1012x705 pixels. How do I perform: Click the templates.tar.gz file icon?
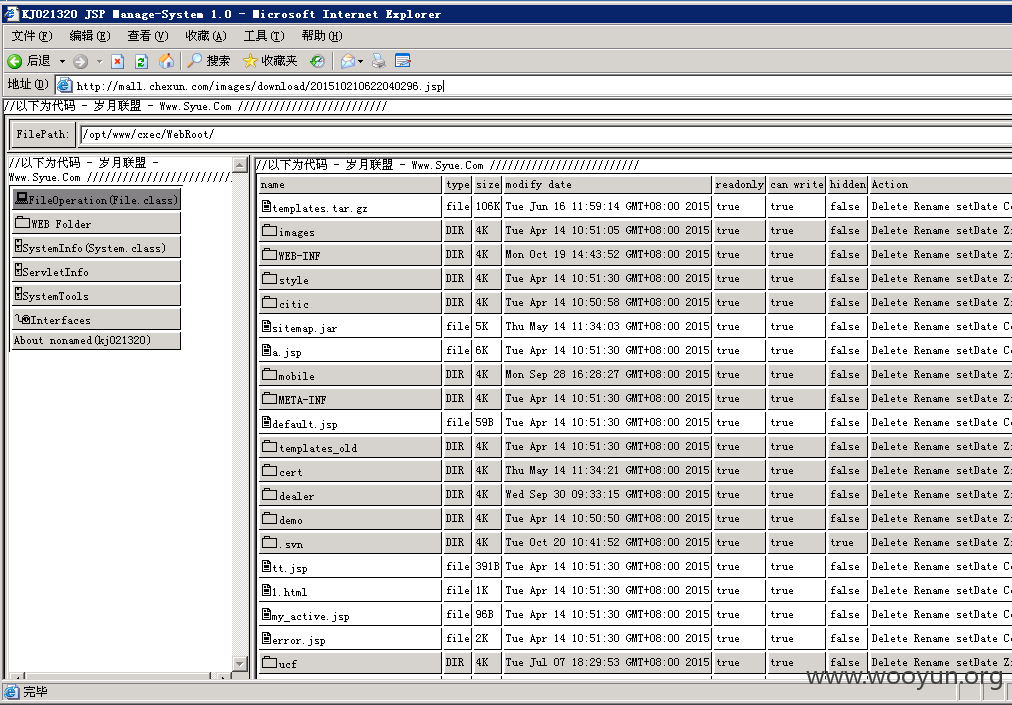click(267, 207)
